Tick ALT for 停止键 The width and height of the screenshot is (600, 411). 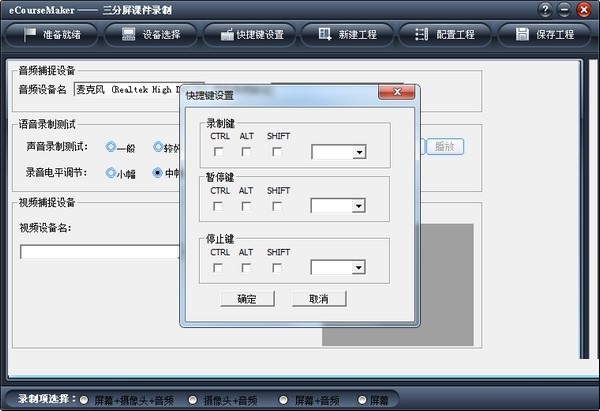[246, 268]
